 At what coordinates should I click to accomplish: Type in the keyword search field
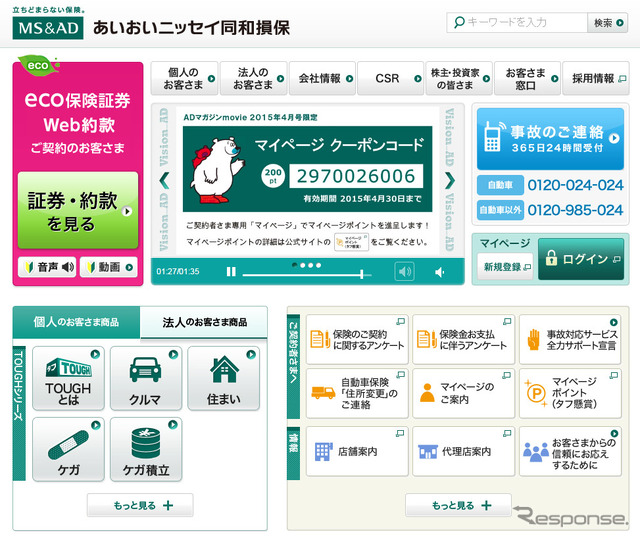coord(517,22)
